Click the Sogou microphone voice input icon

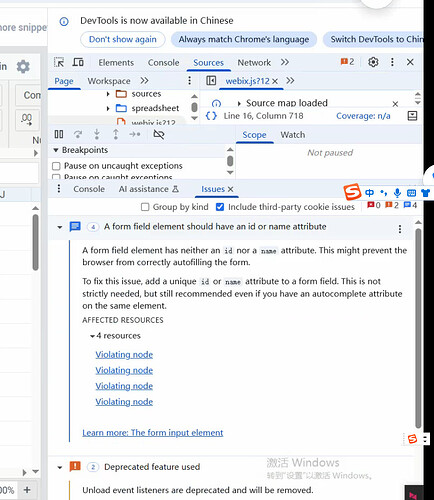397,193
